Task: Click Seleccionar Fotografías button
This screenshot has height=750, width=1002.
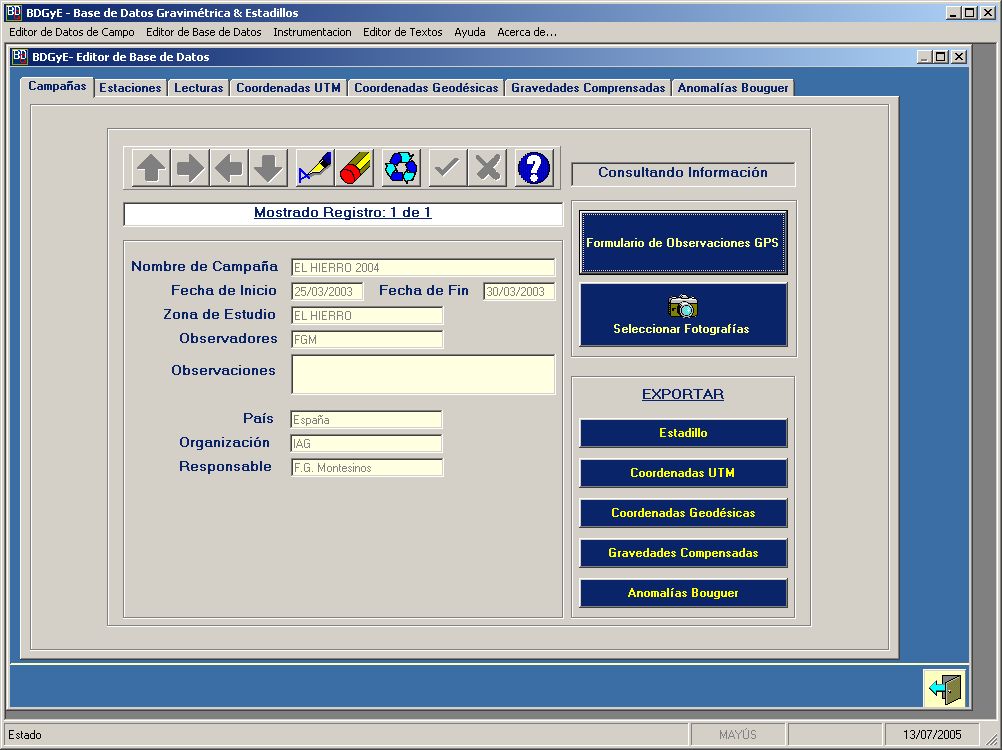Action: [683, 315]
